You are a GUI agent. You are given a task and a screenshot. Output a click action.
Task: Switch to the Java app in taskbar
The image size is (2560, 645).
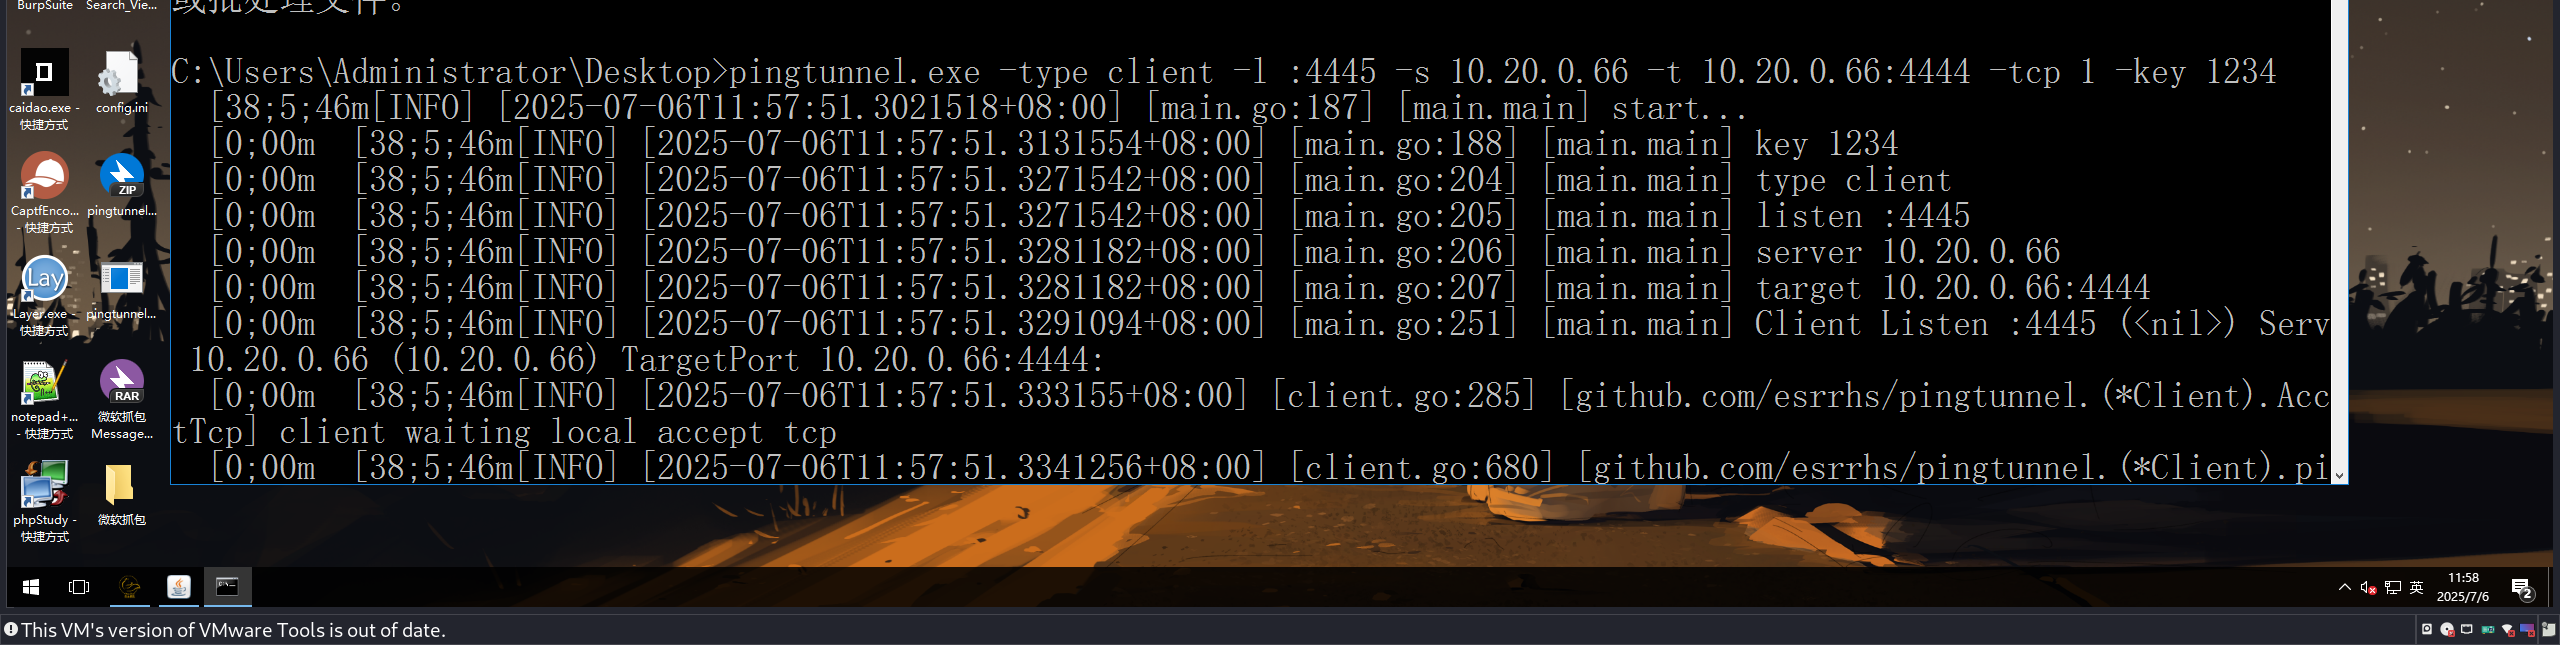tap(178, 587)
